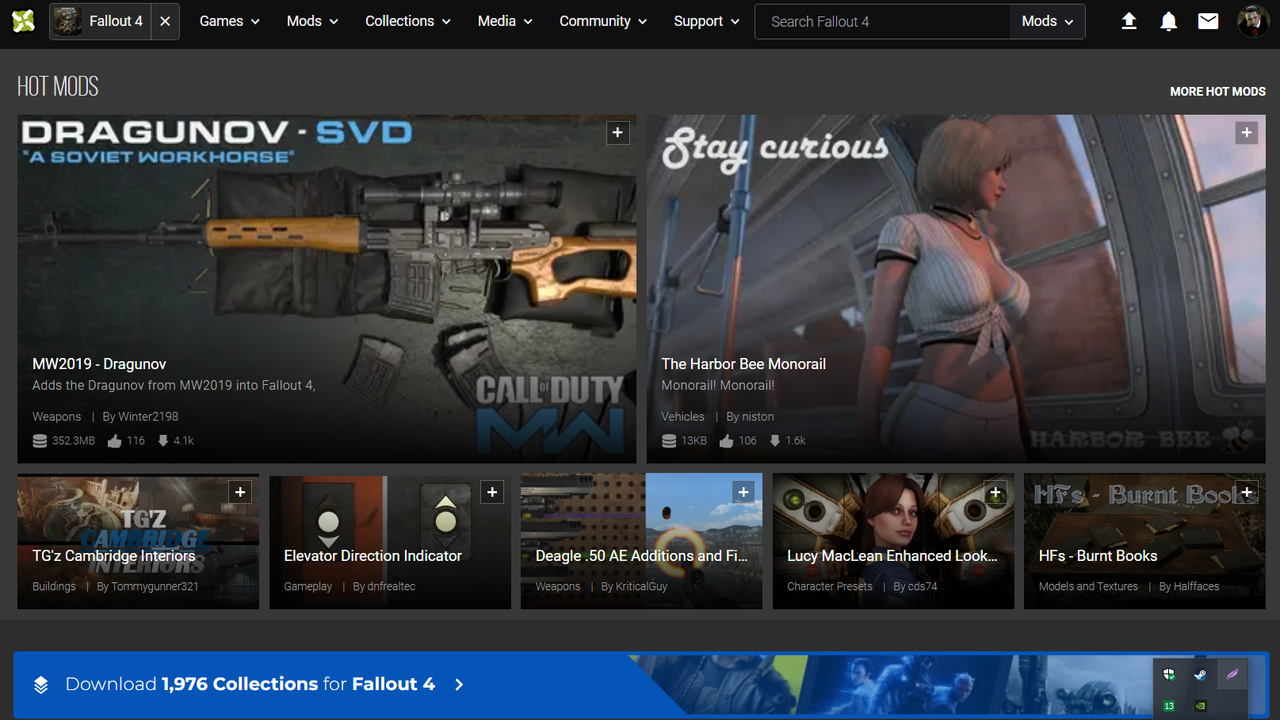This screenshot has width=1280, height=720.
Task: Remove the Fallout 4 game filter with the X
Action: (x=165, y=21)
